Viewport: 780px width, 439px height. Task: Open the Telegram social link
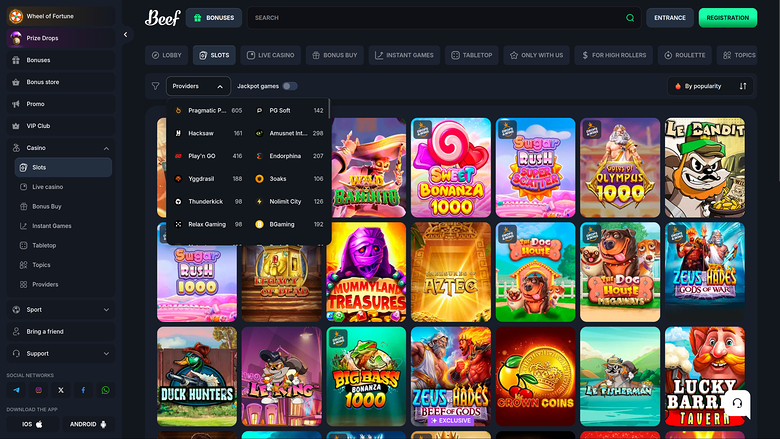pyautogui.click(x=16, y=390)
